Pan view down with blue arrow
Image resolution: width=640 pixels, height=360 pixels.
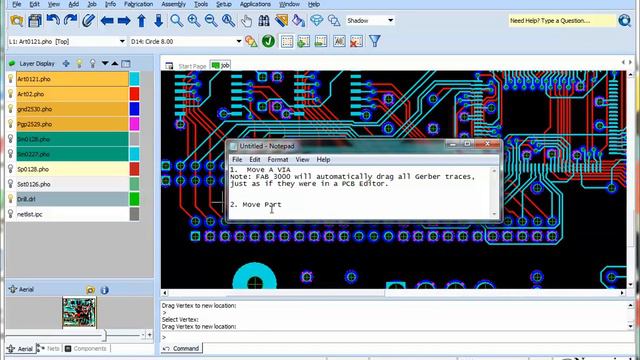coord(159,20)
